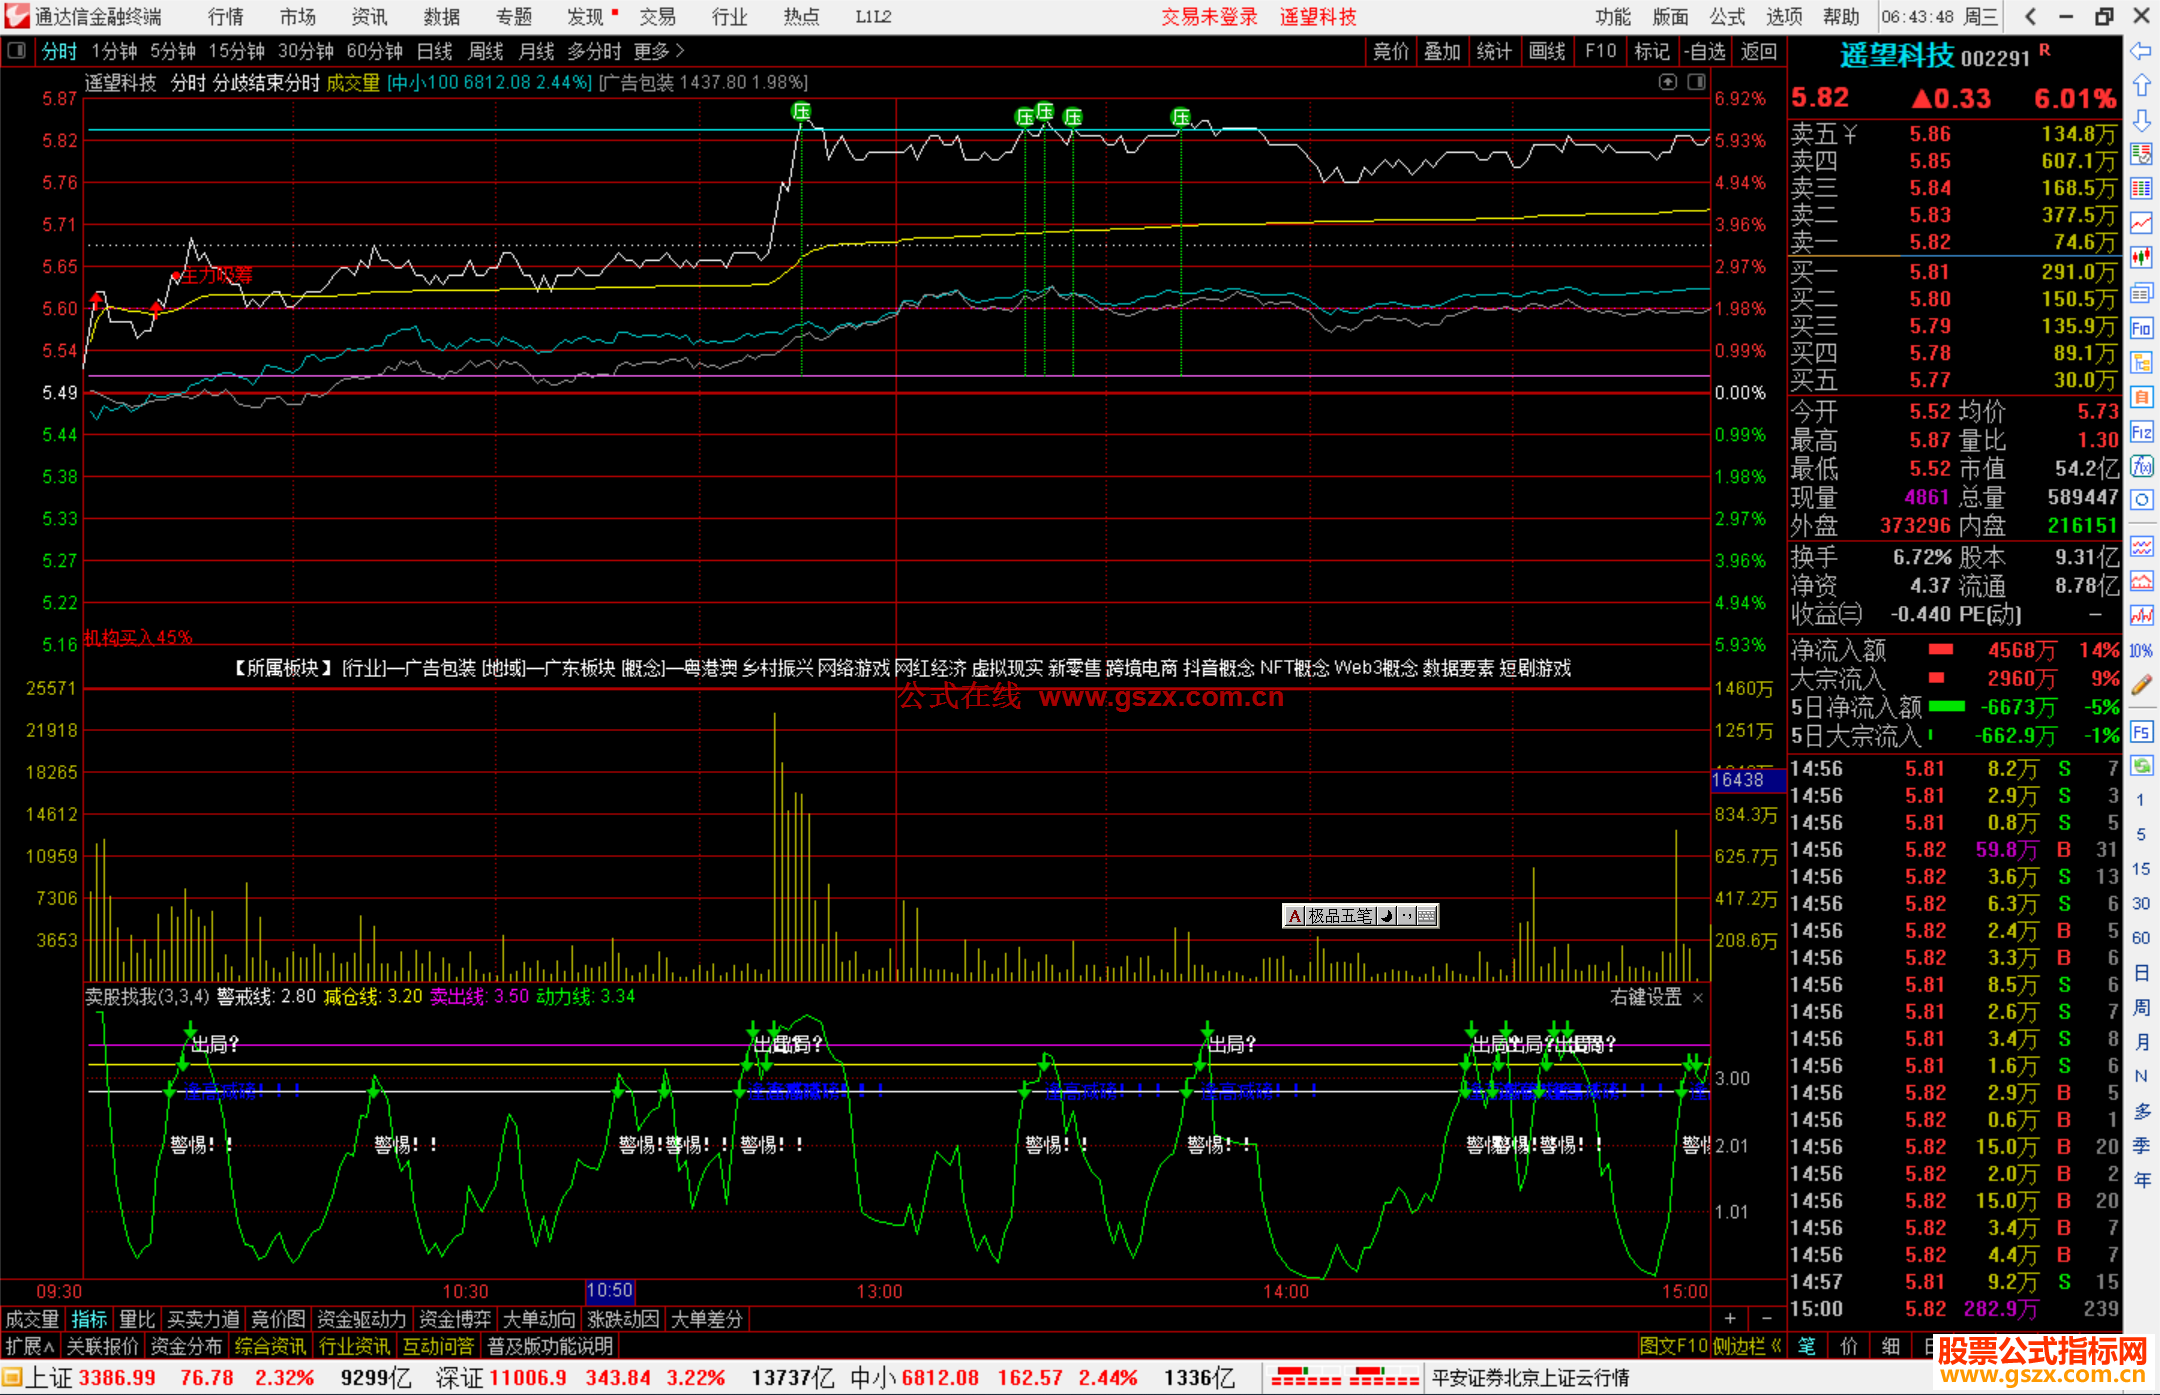This screenshot has width=2160, height=1395.
Task: Toggle the 叠加 overlay option
Action: coord(1443,51)
